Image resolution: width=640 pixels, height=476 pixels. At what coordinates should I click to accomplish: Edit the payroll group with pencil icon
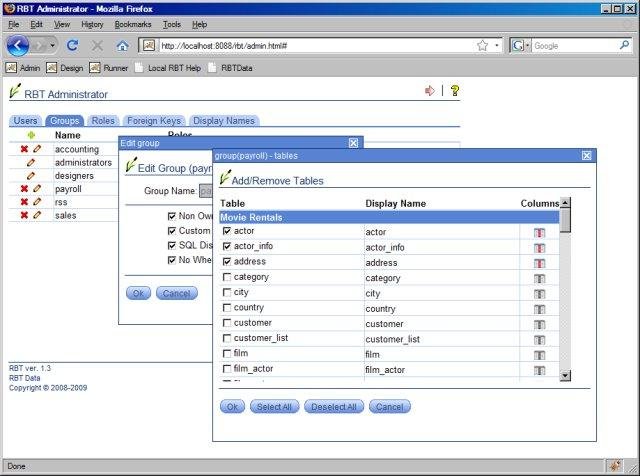(37, 189)
